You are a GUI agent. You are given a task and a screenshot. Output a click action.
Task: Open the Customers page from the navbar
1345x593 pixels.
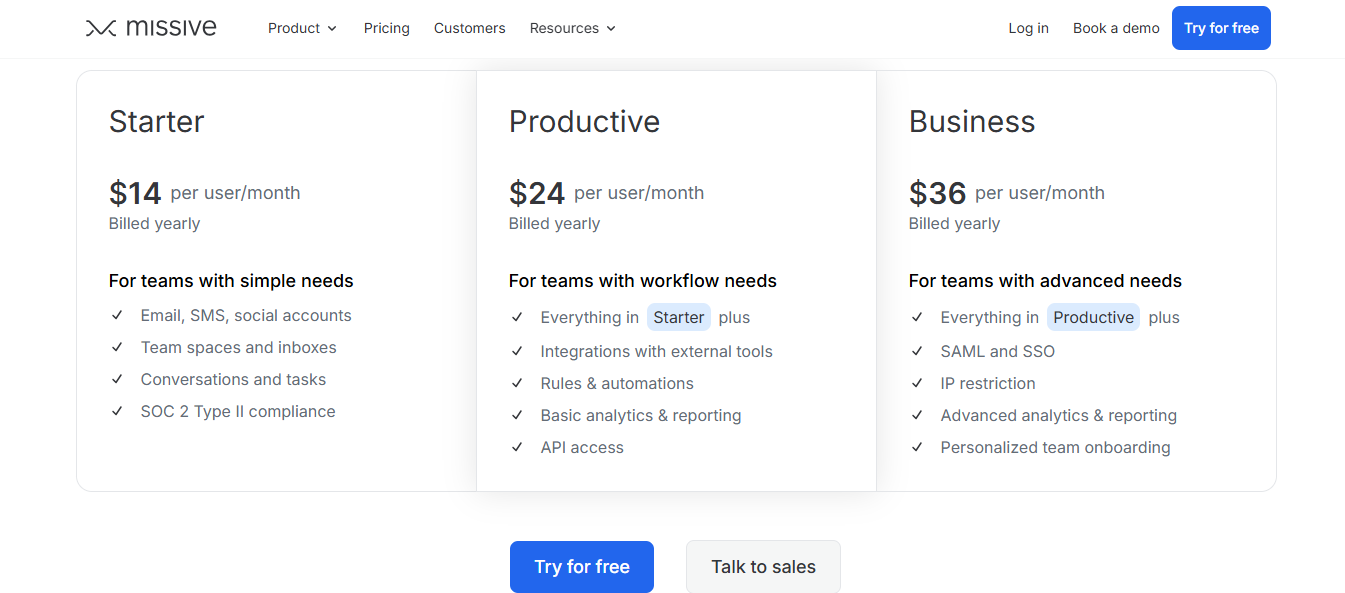(x=469, y=28)
